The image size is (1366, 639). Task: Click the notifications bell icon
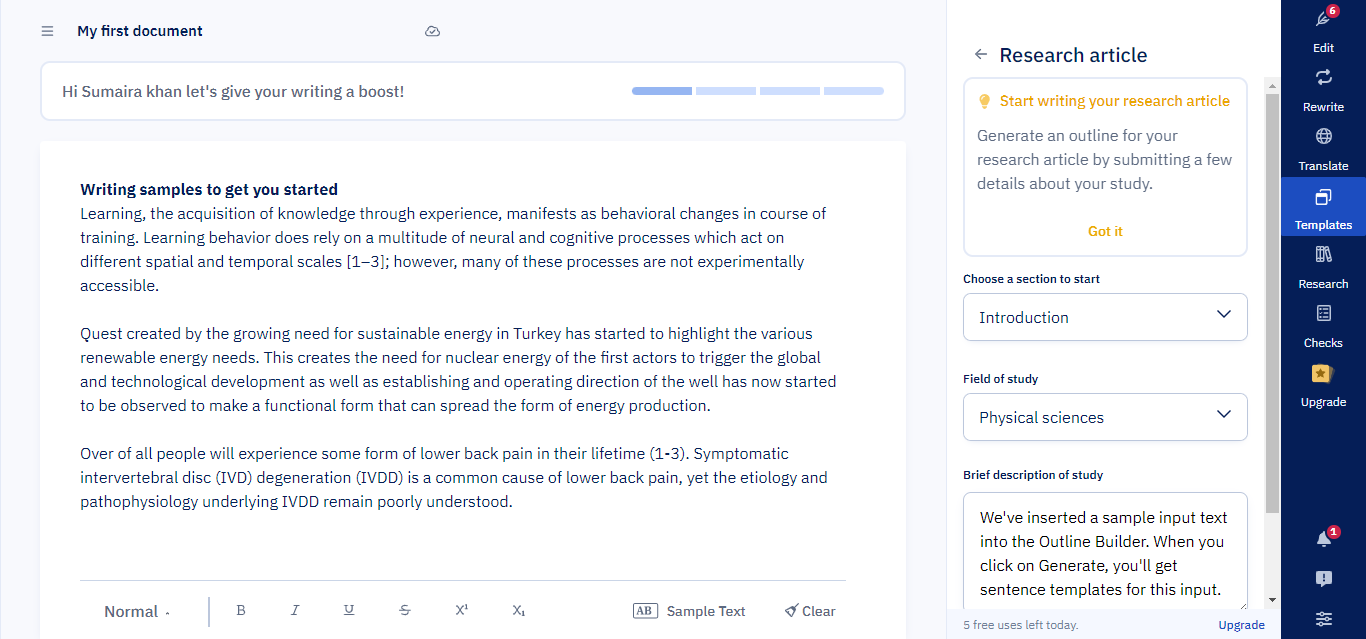[x=1323, y=539]
